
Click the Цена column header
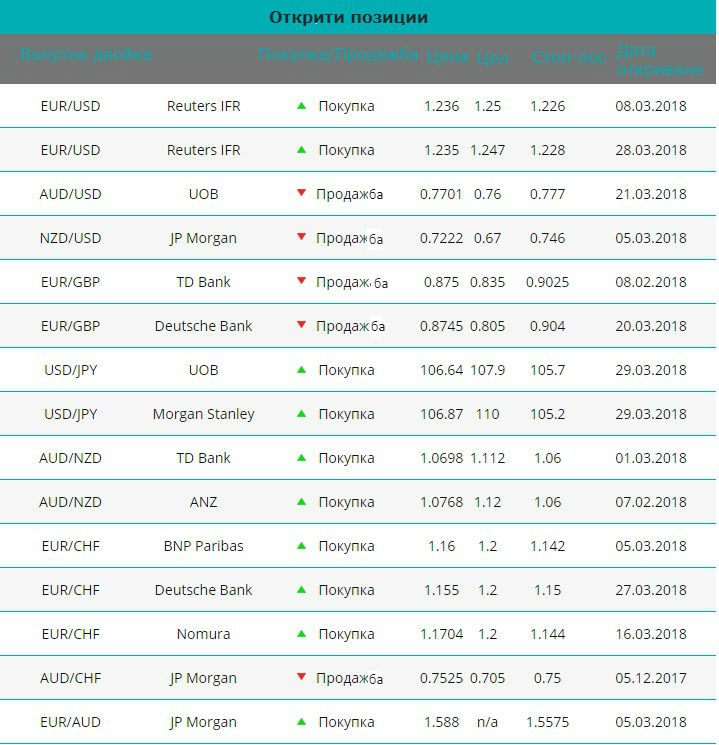click(447, 57)
